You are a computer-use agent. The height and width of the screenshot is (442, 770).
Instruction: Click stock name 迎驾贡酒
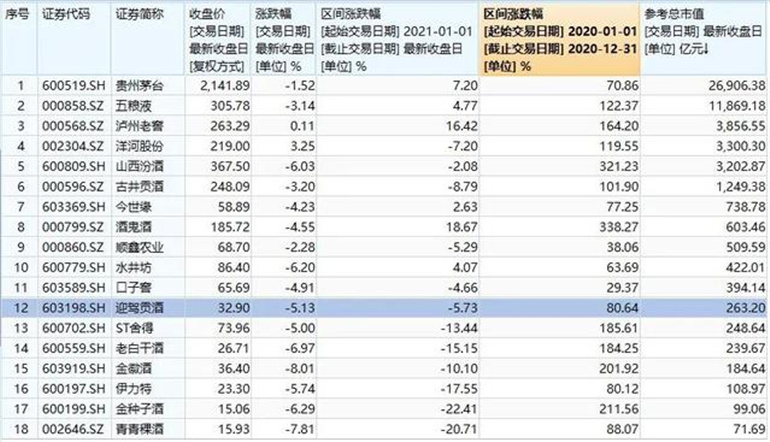tap(139, 308)
